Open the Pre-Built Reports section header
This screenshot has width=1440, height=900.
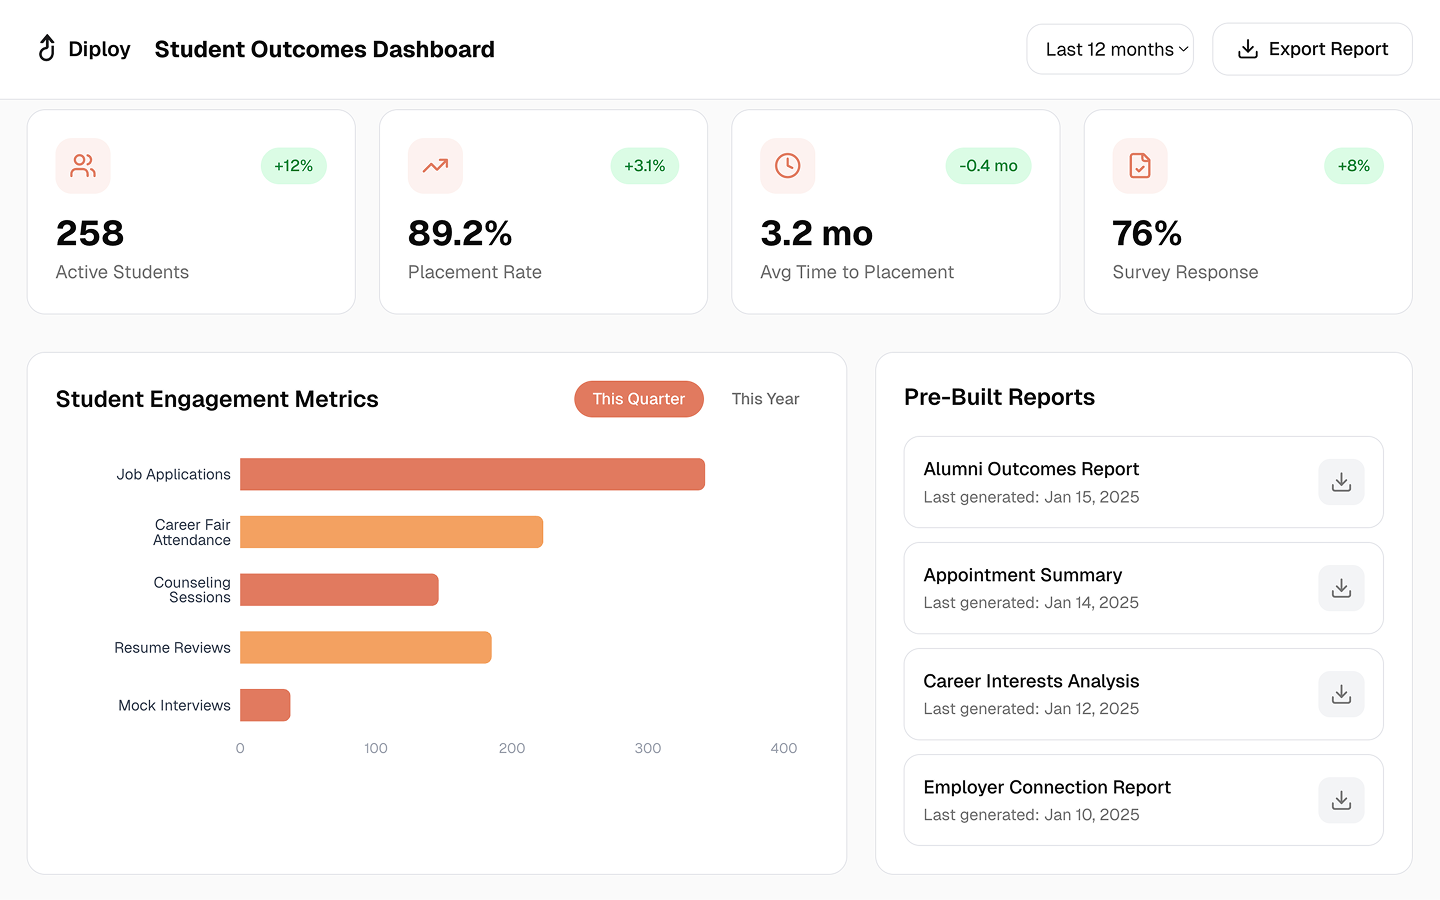pos(999,397)
